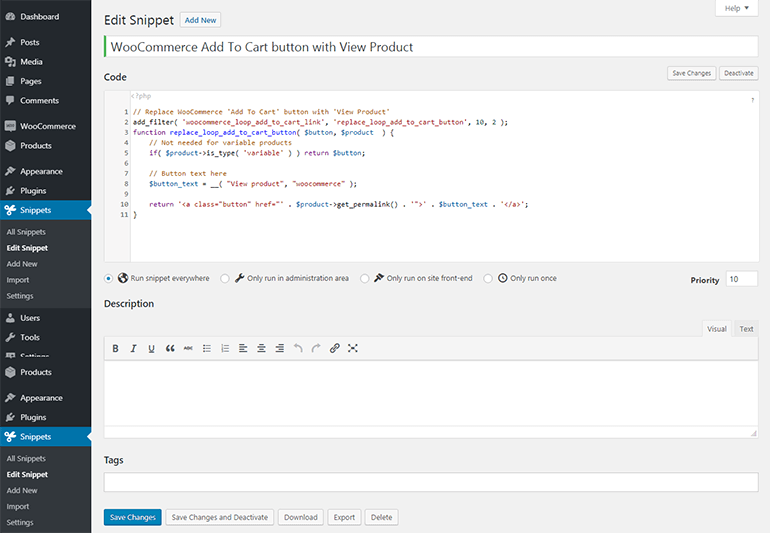Switch to the Visual editor tab
Screen dimensions: 770x533
pos(716,329)
